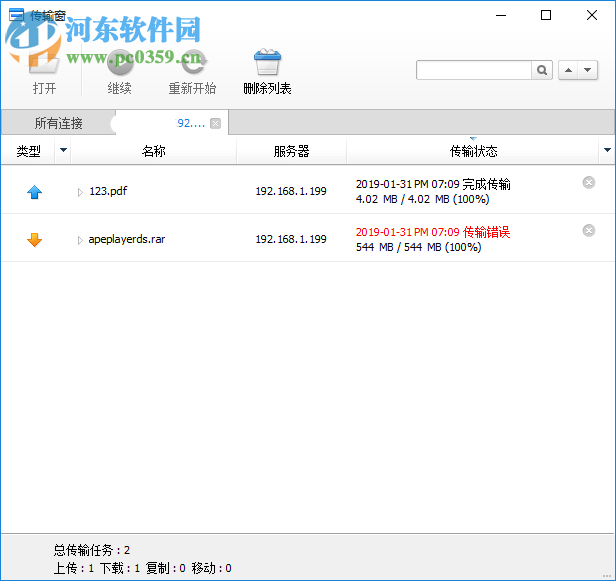Remove the 123.pdf transfer entry
Screen dimensions: 616x581
tap(588, 183)
